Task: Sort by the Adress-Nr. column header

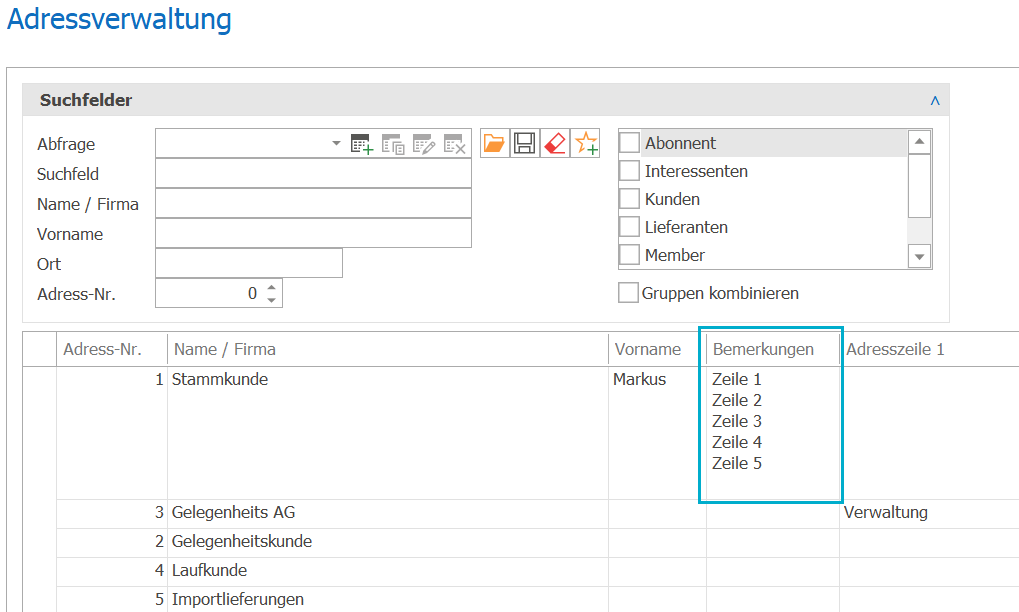Action: (x=112, y=350)
